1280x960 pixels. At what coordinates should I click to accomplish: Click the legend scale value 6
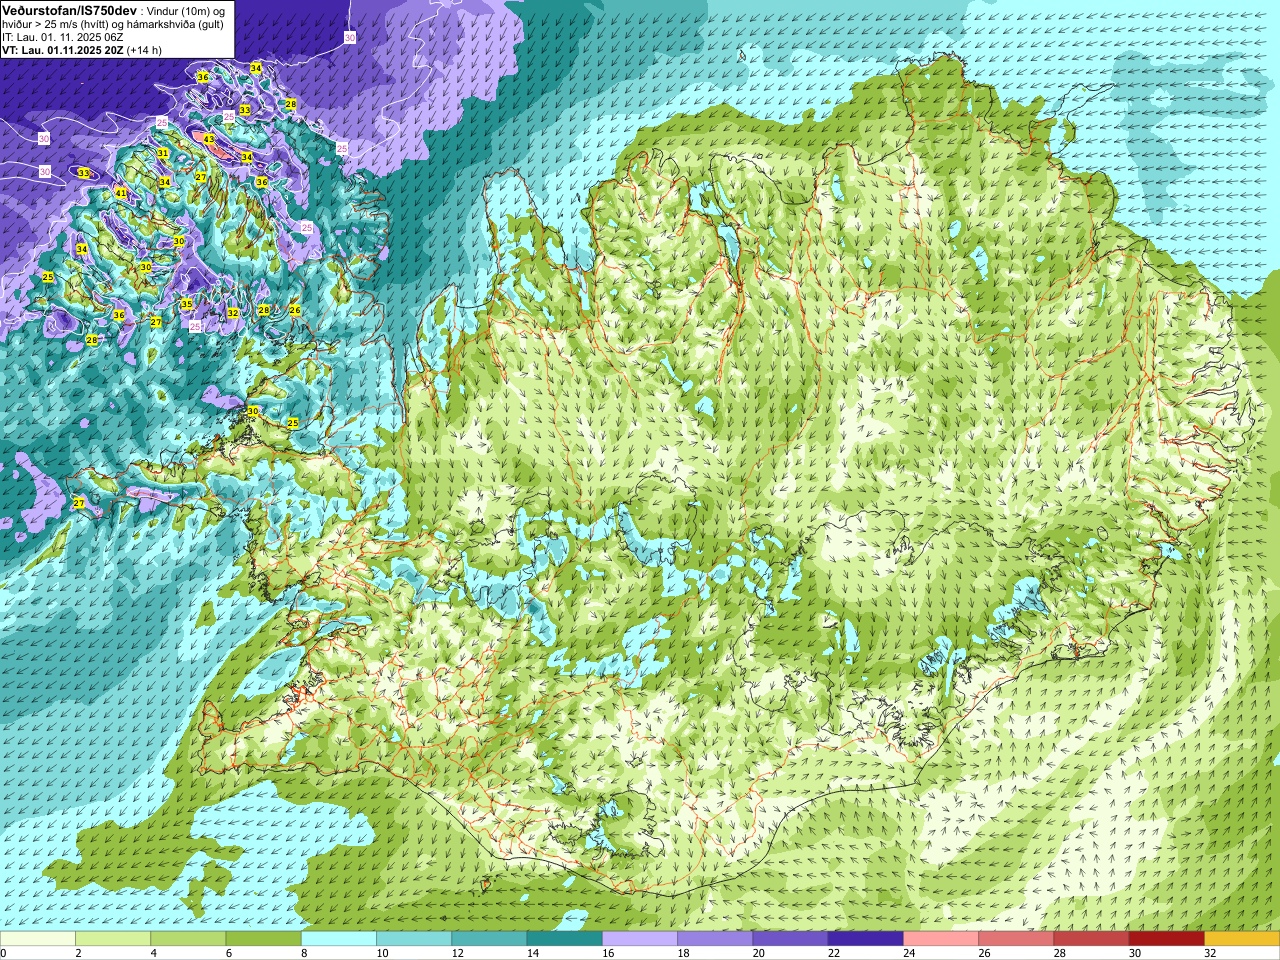tap(228, 953)
